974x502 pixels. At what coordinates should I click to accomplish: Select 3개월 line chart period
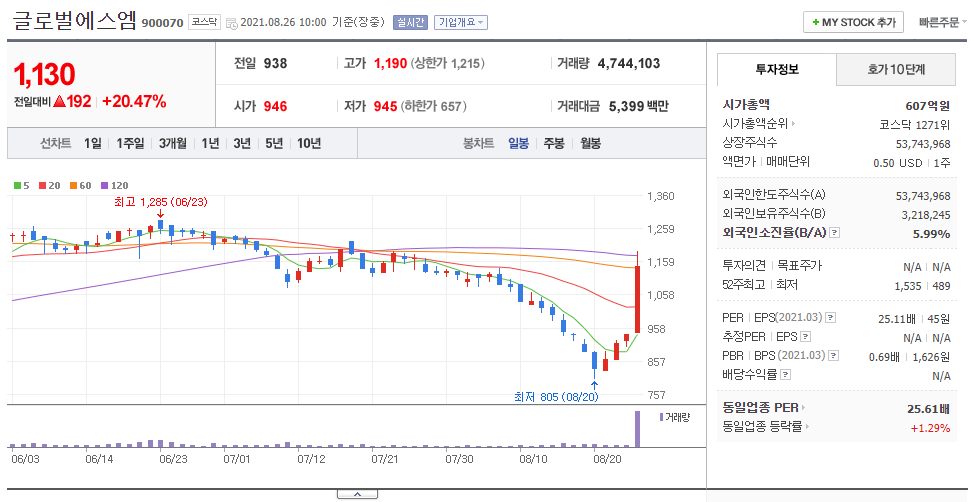tap(173, 144)
